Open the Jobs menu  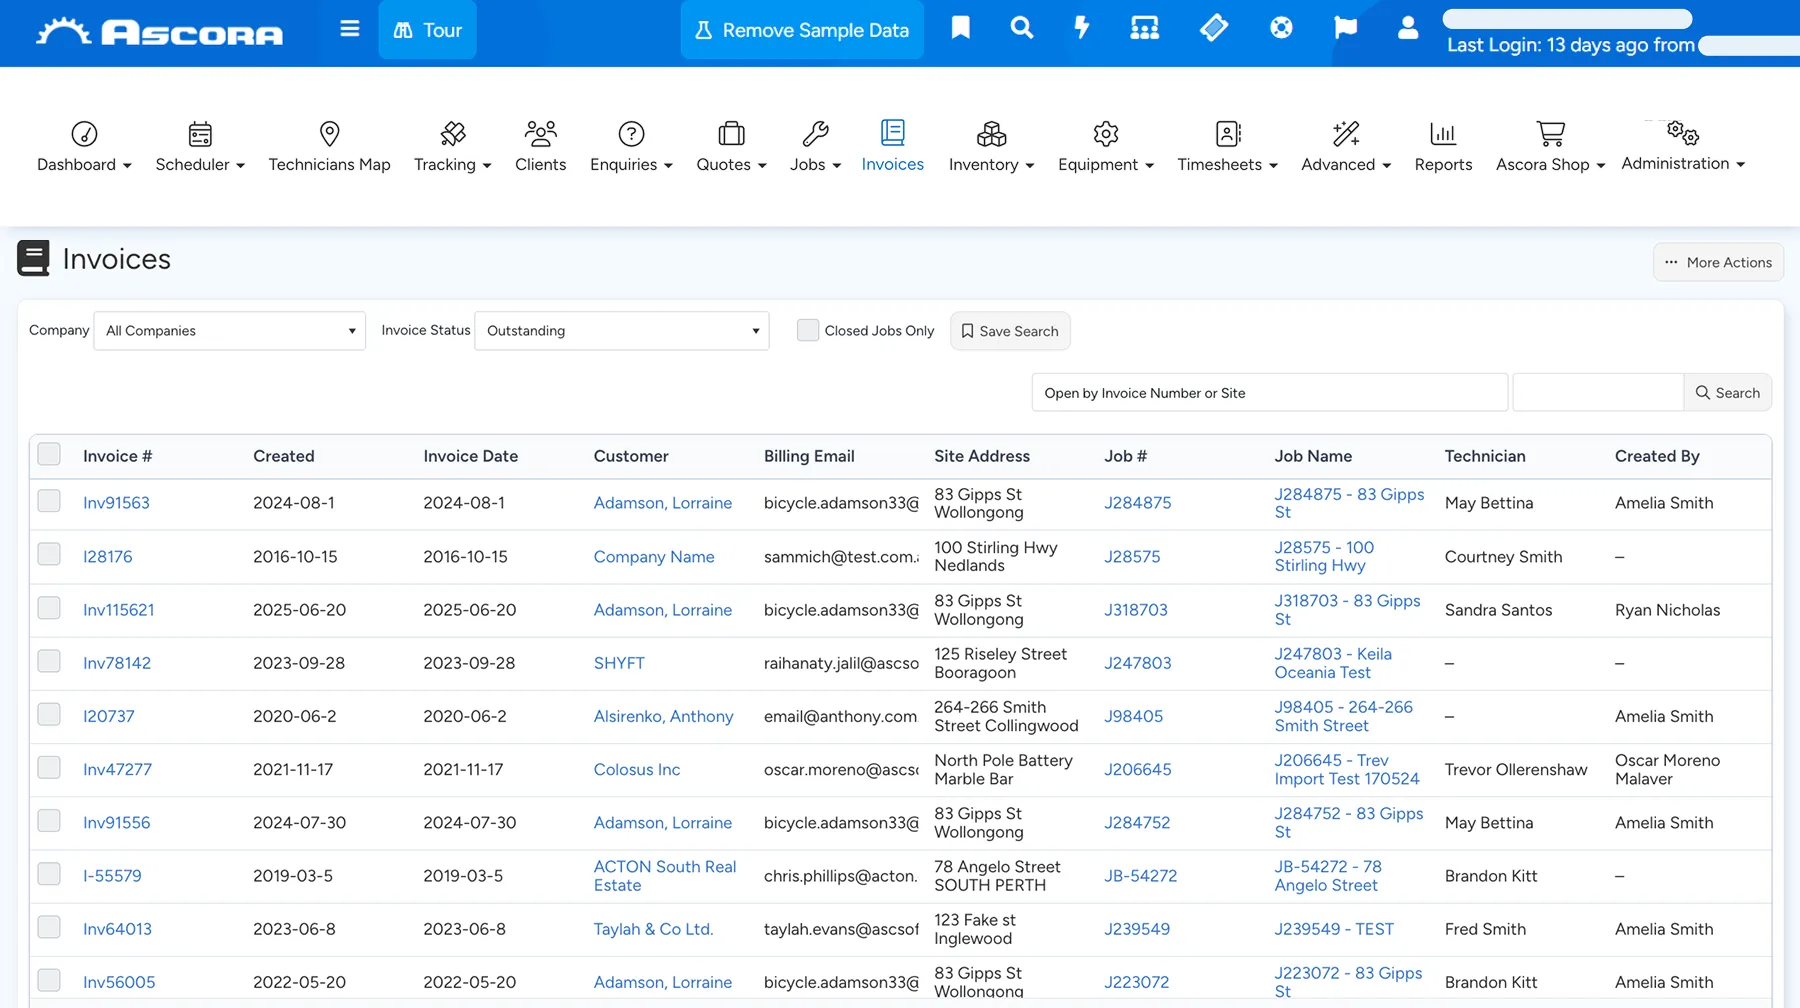[815, 146]
